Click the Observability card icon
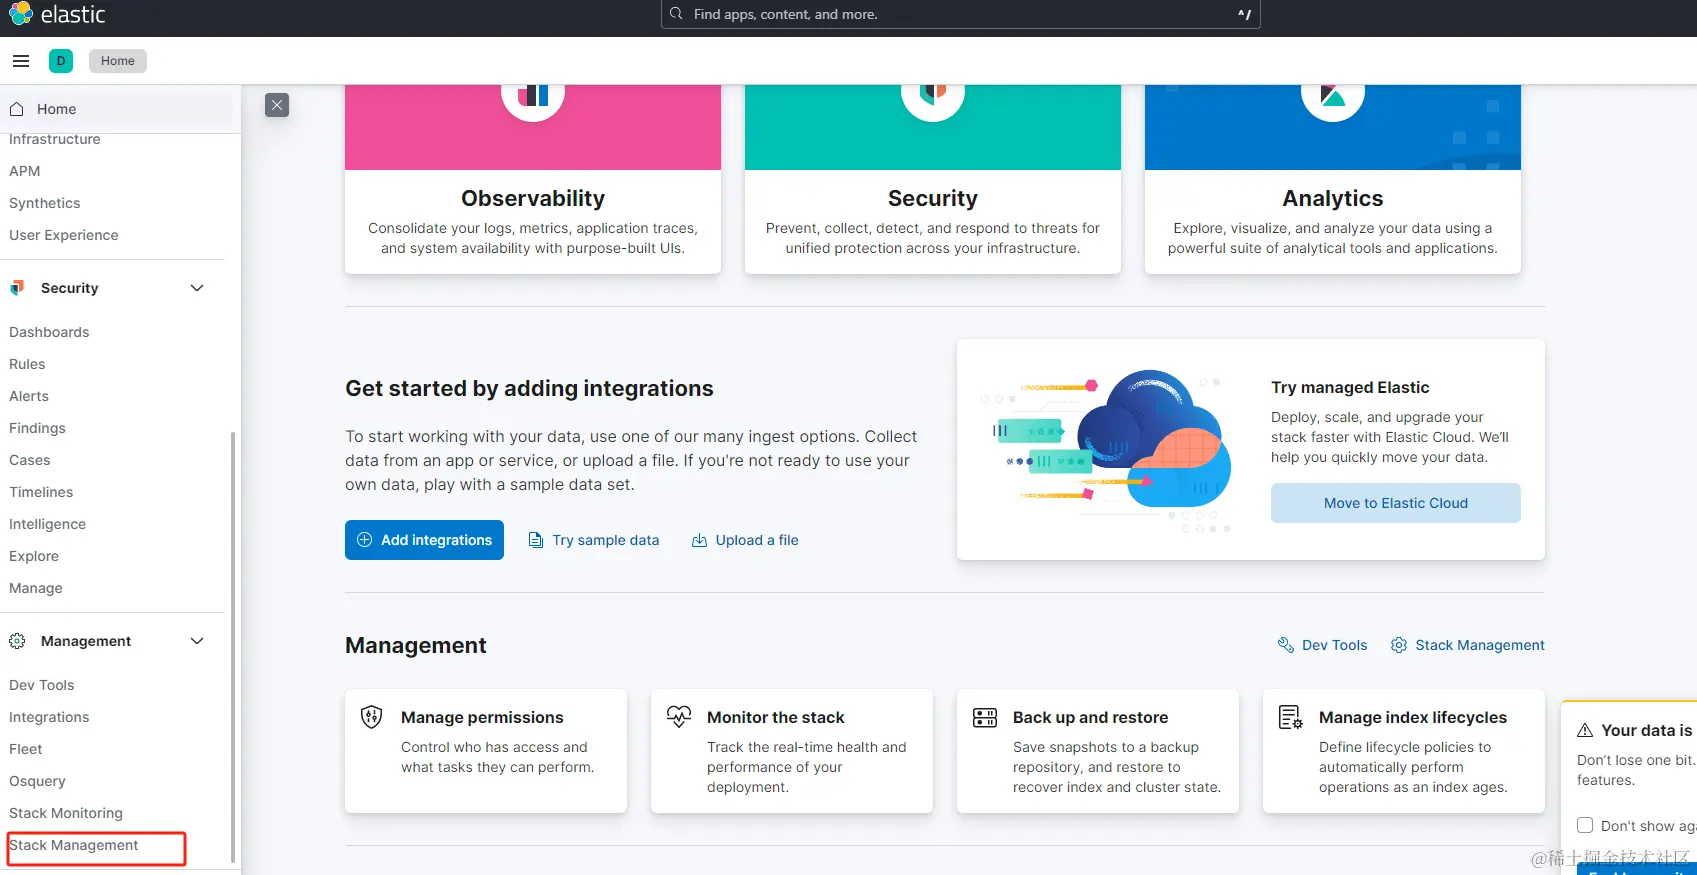The image size is (1697, 875). tap(533, 94)
